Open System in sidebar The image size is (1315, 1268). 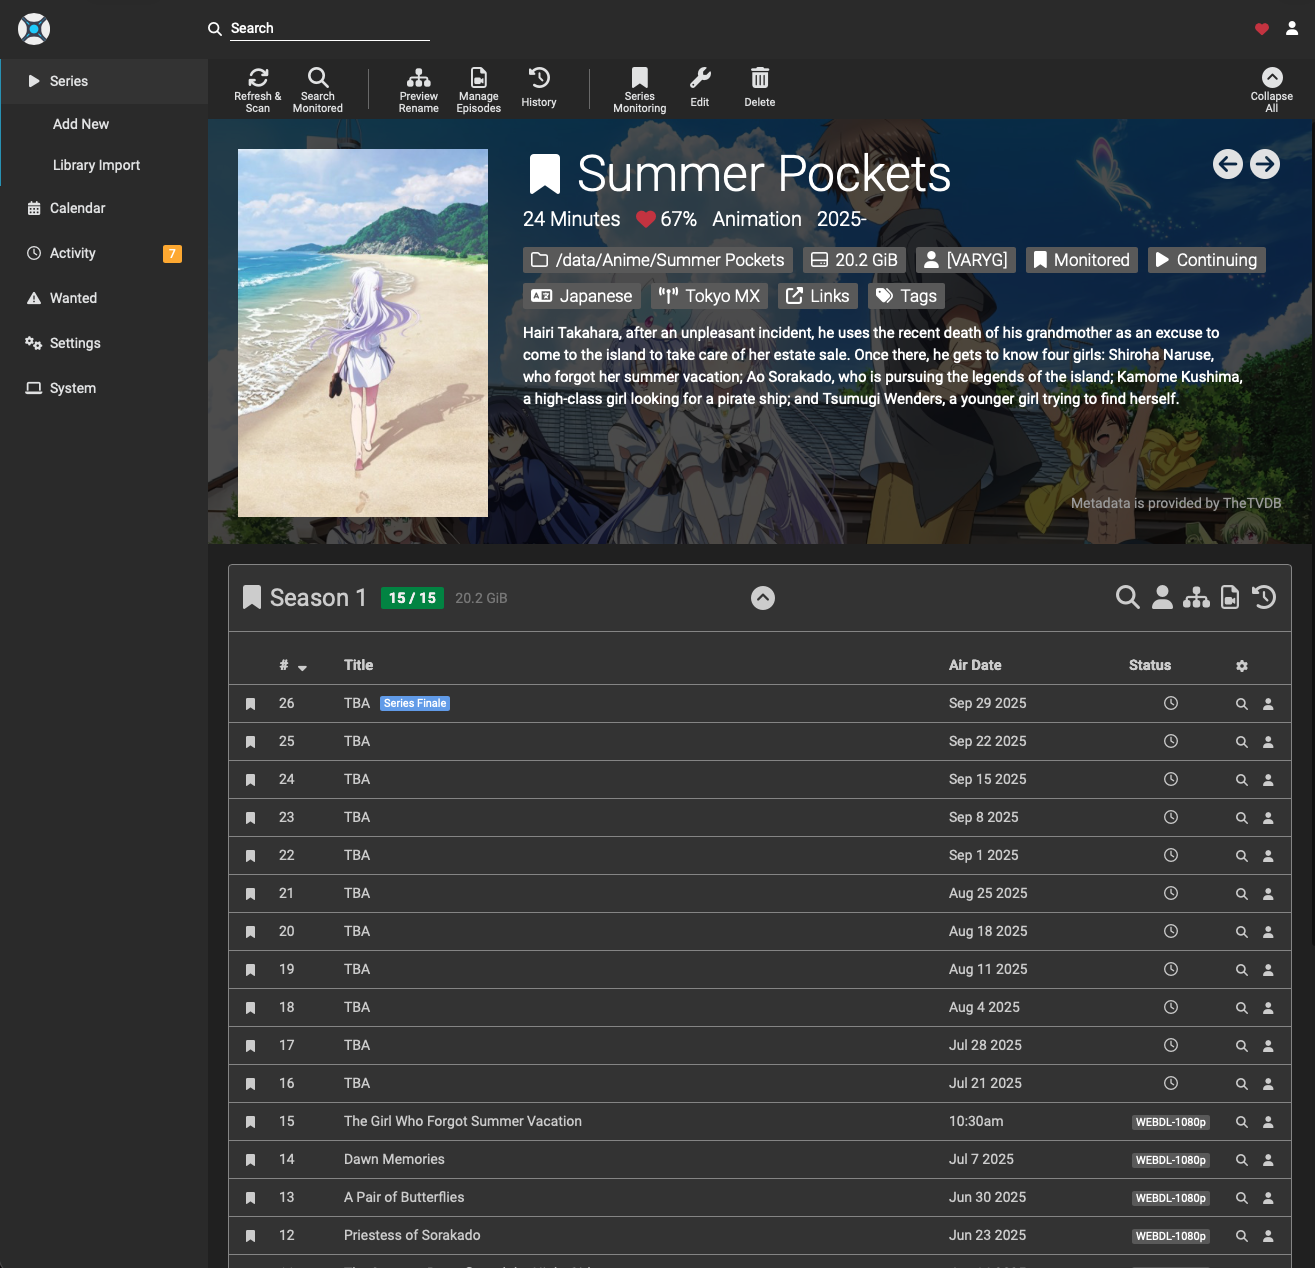104,388
